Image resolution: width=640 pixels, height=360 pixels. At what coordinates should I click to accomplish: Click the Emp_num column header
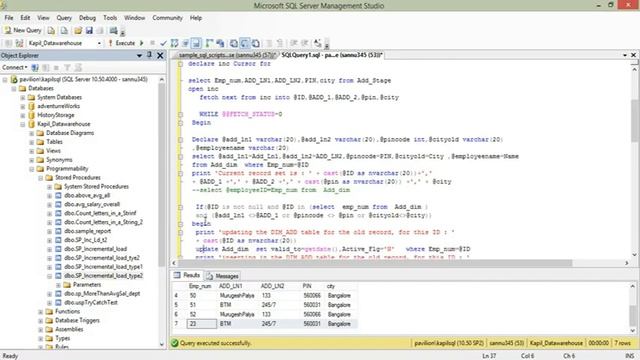[200, 287]
